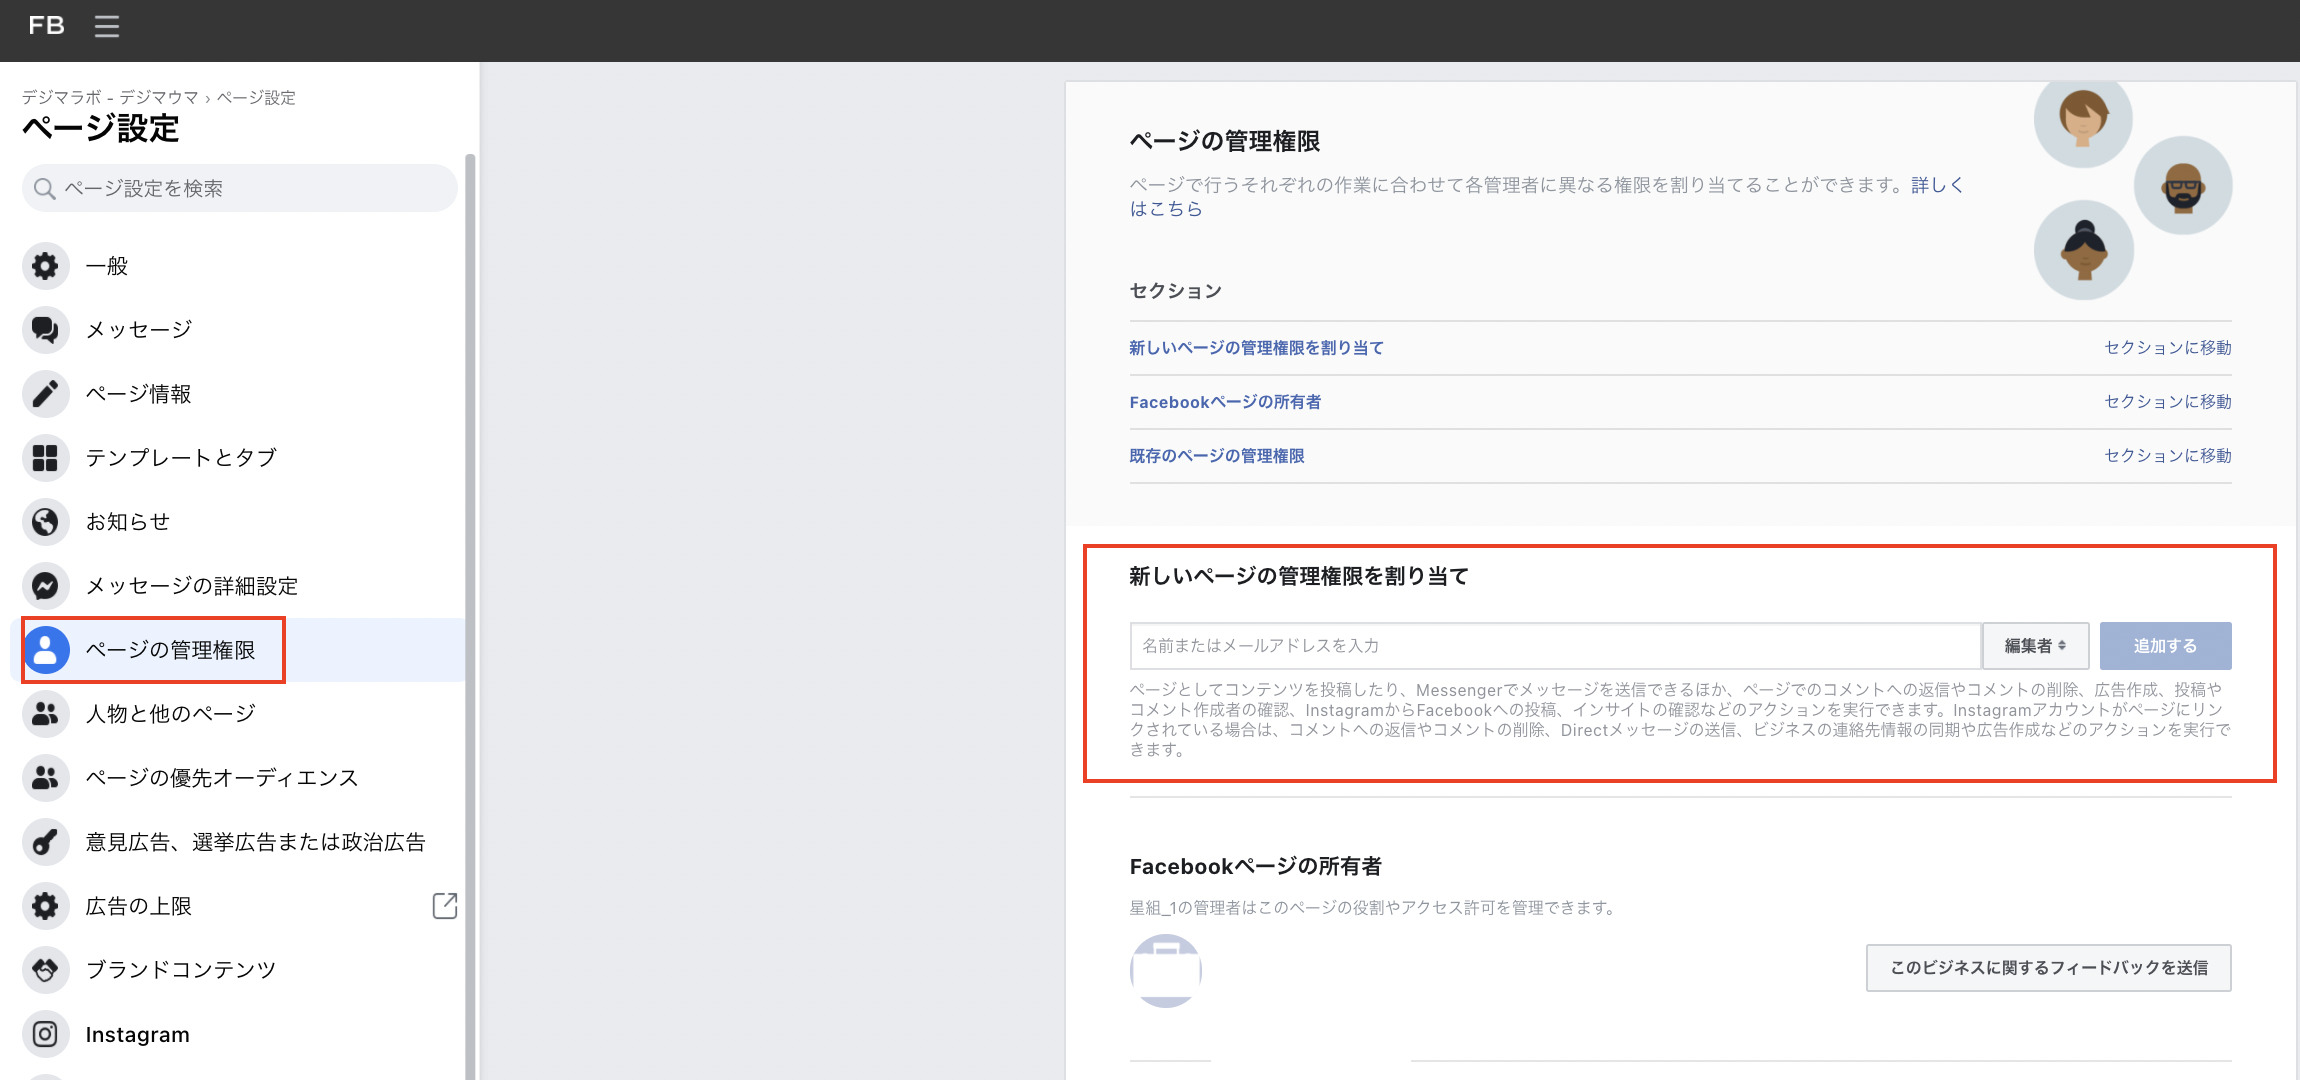Click the handshake icon for ブランドコンテンツ
The image size is (2300, 1080).
[x=45, y=970]
